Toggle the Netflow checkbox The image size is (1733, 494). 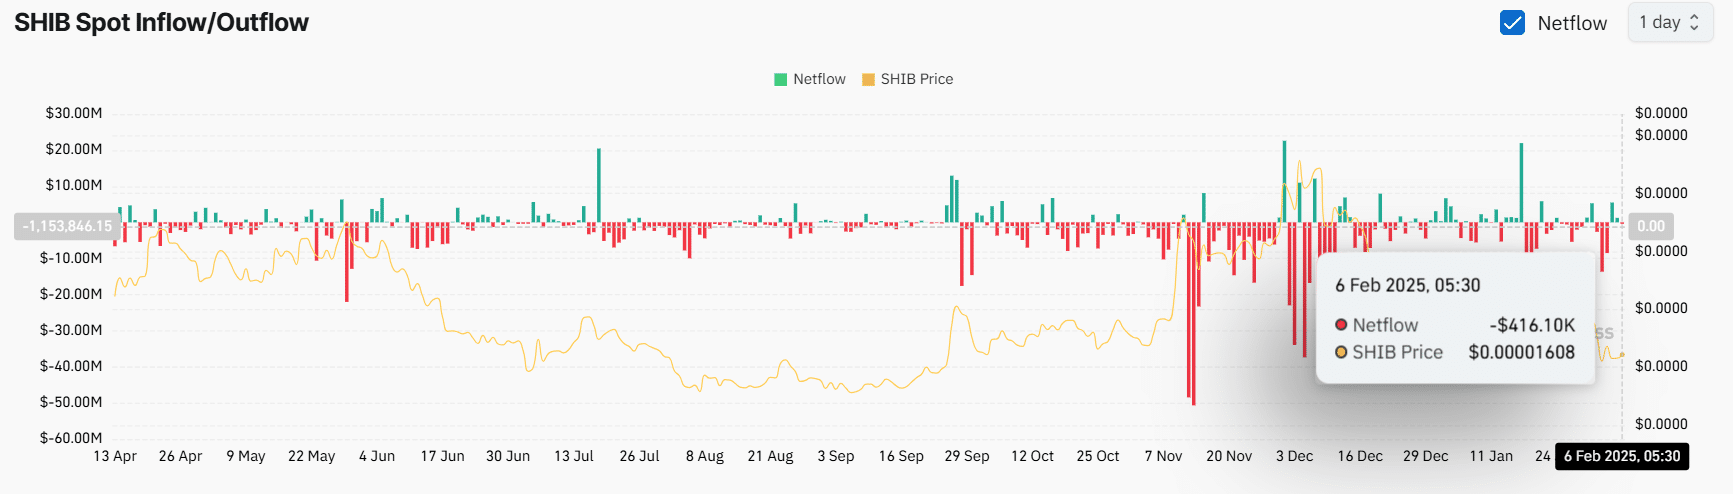pos(1512,23)
